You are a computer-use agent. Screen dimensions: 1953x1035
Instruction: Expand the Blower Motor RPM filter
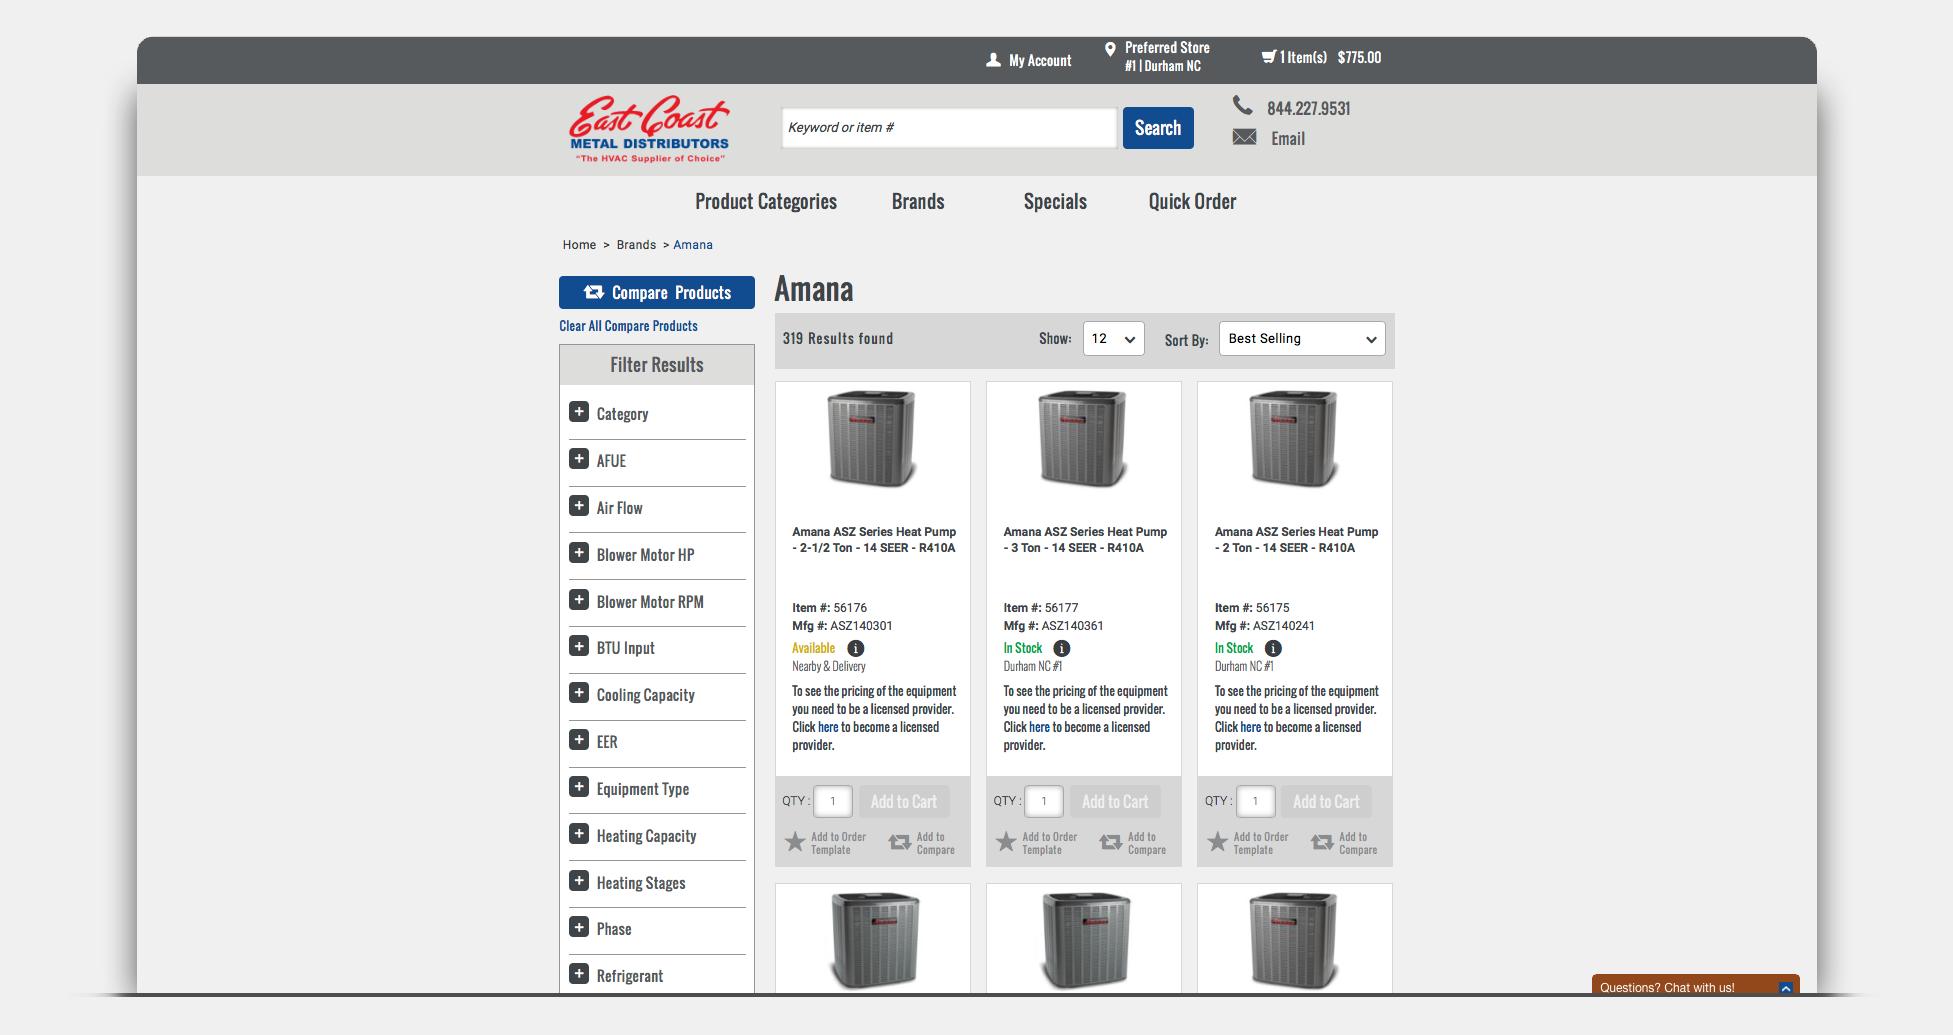tap(578, 600)
